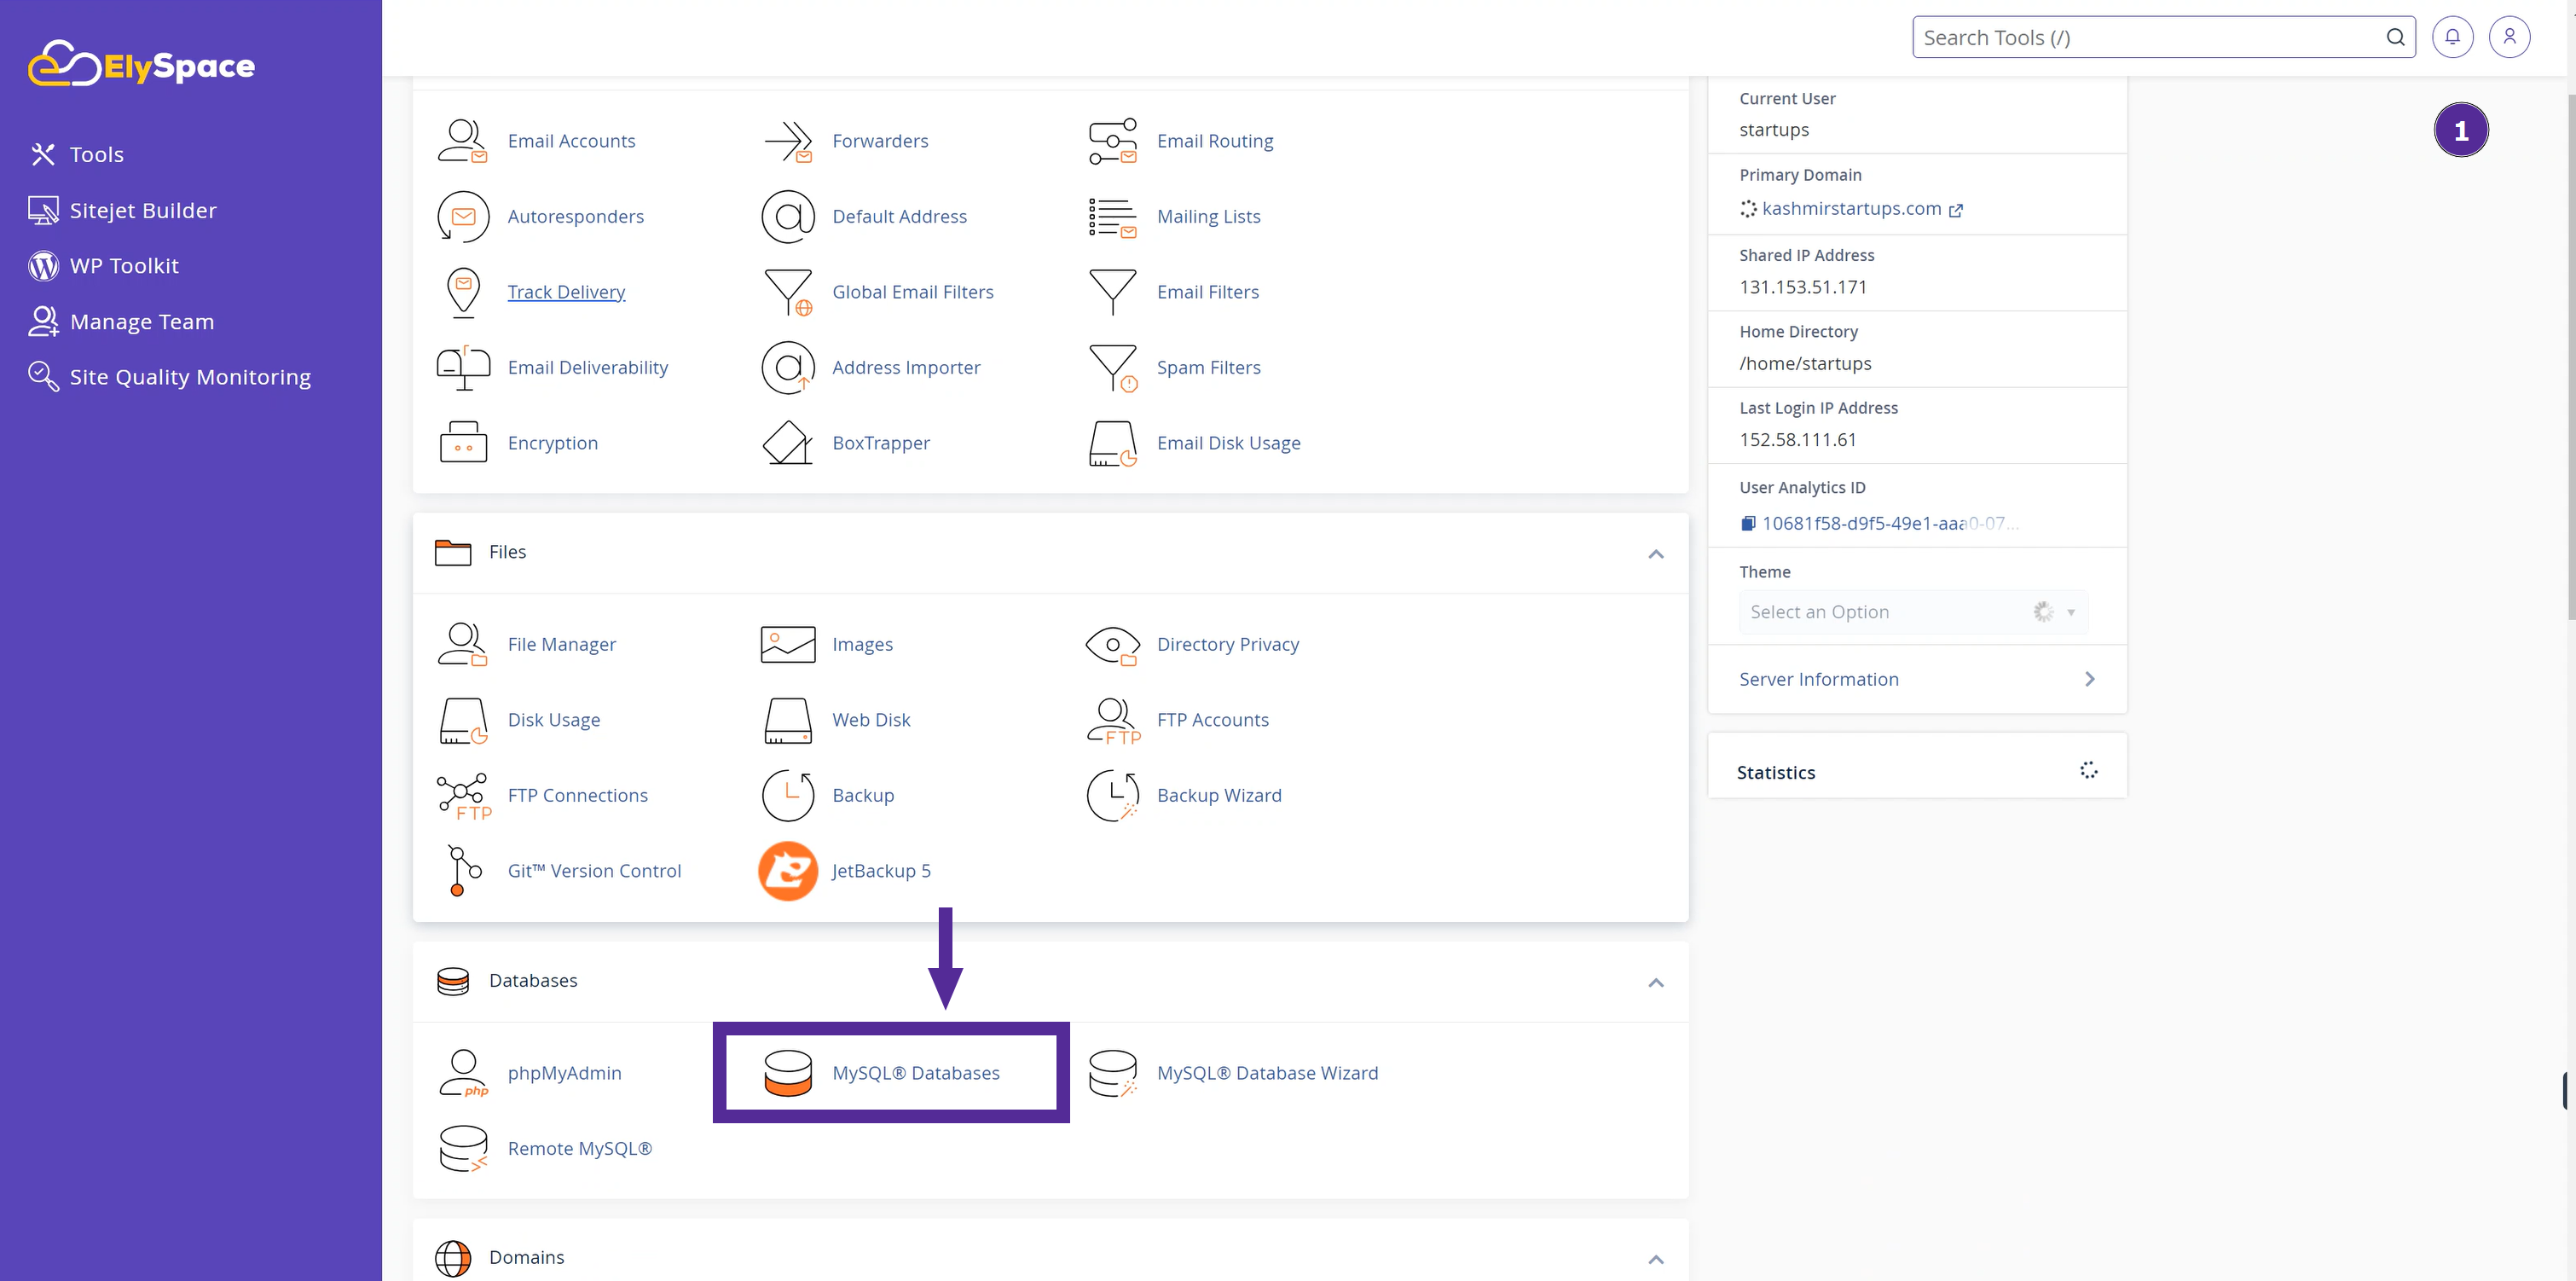Image resolution: width=2576 pixels, height=1281 pixels.
Task: Open kashmirstartups.com external link
Action: pyautogui.click(x=1959, y=209)
